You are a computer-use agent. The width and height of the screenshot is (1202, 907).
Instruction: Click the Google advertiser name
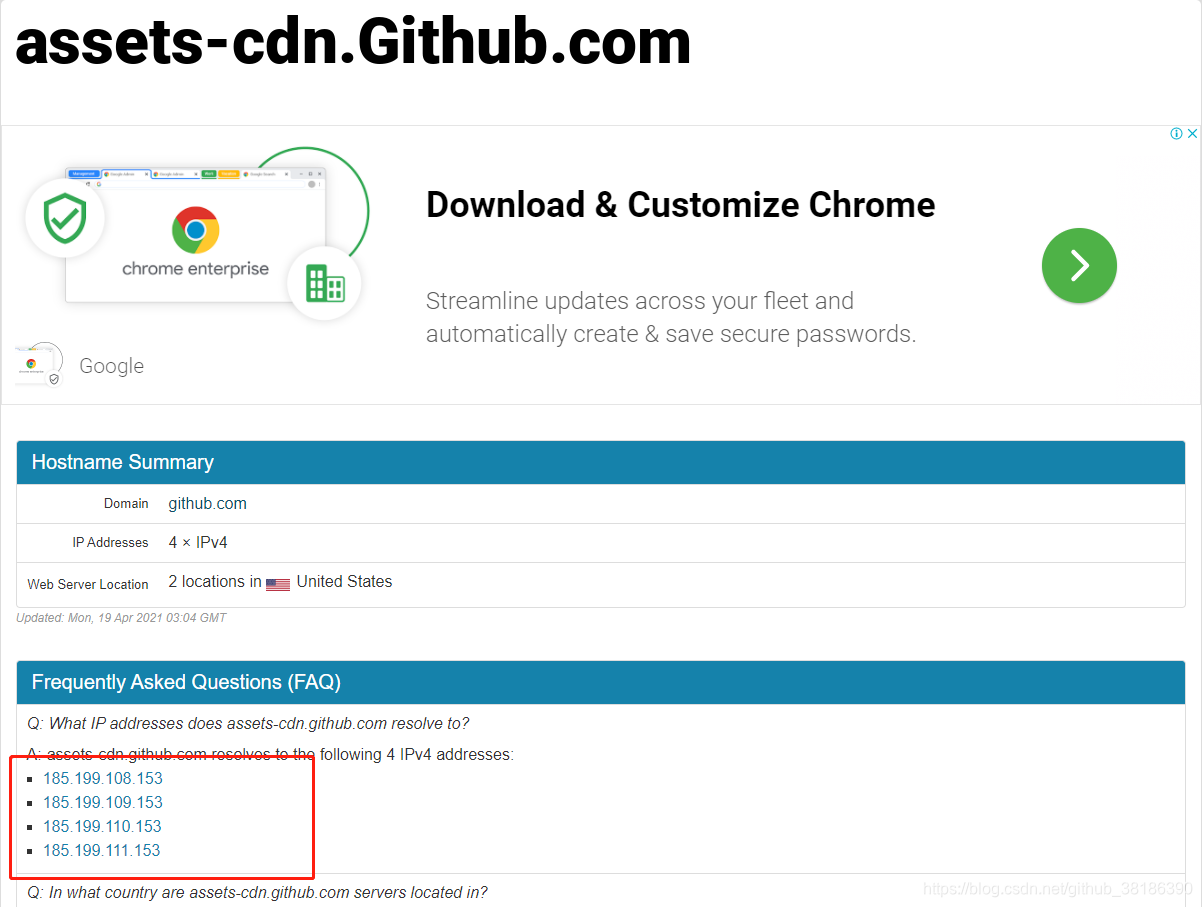[x=112, y=366]
